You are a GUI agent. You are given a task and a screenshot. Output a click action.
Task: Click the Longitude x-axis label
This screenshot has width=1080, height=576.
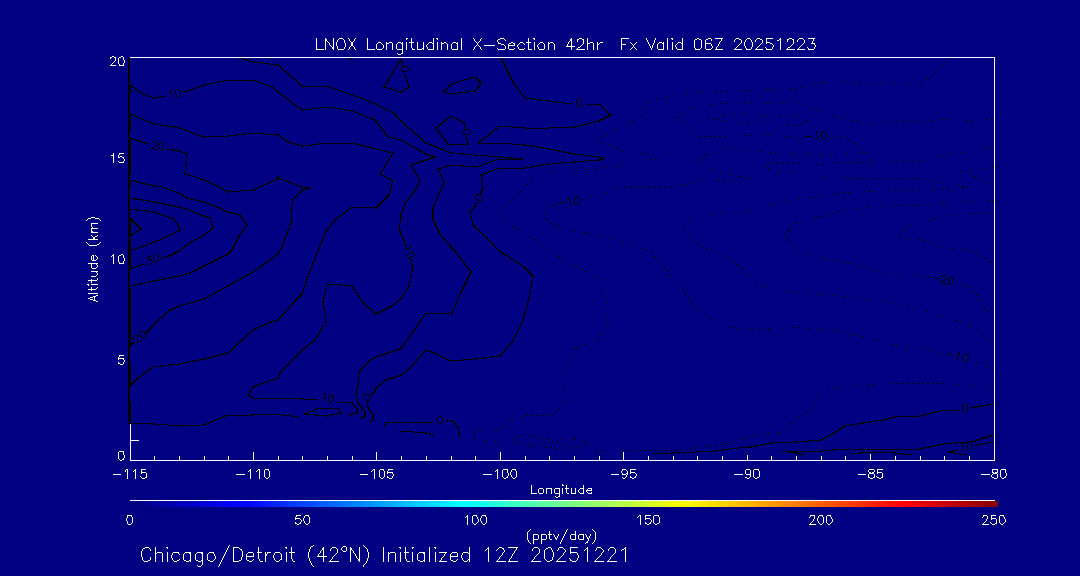[561, 490]
